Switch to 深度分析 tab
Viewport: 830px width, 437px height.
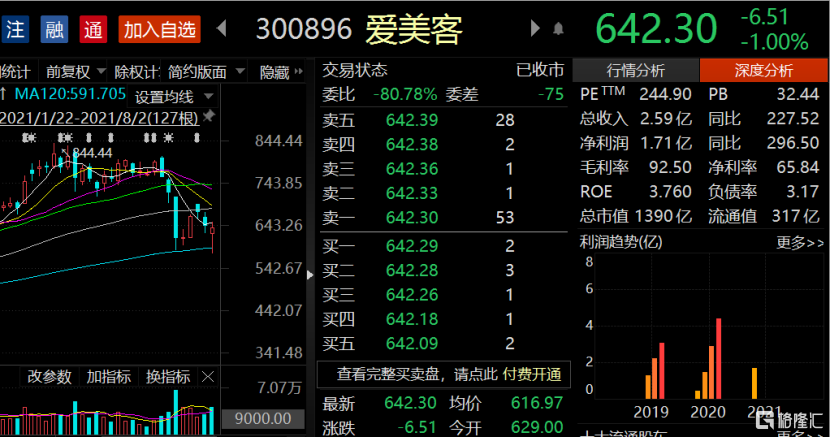[763, 70]
